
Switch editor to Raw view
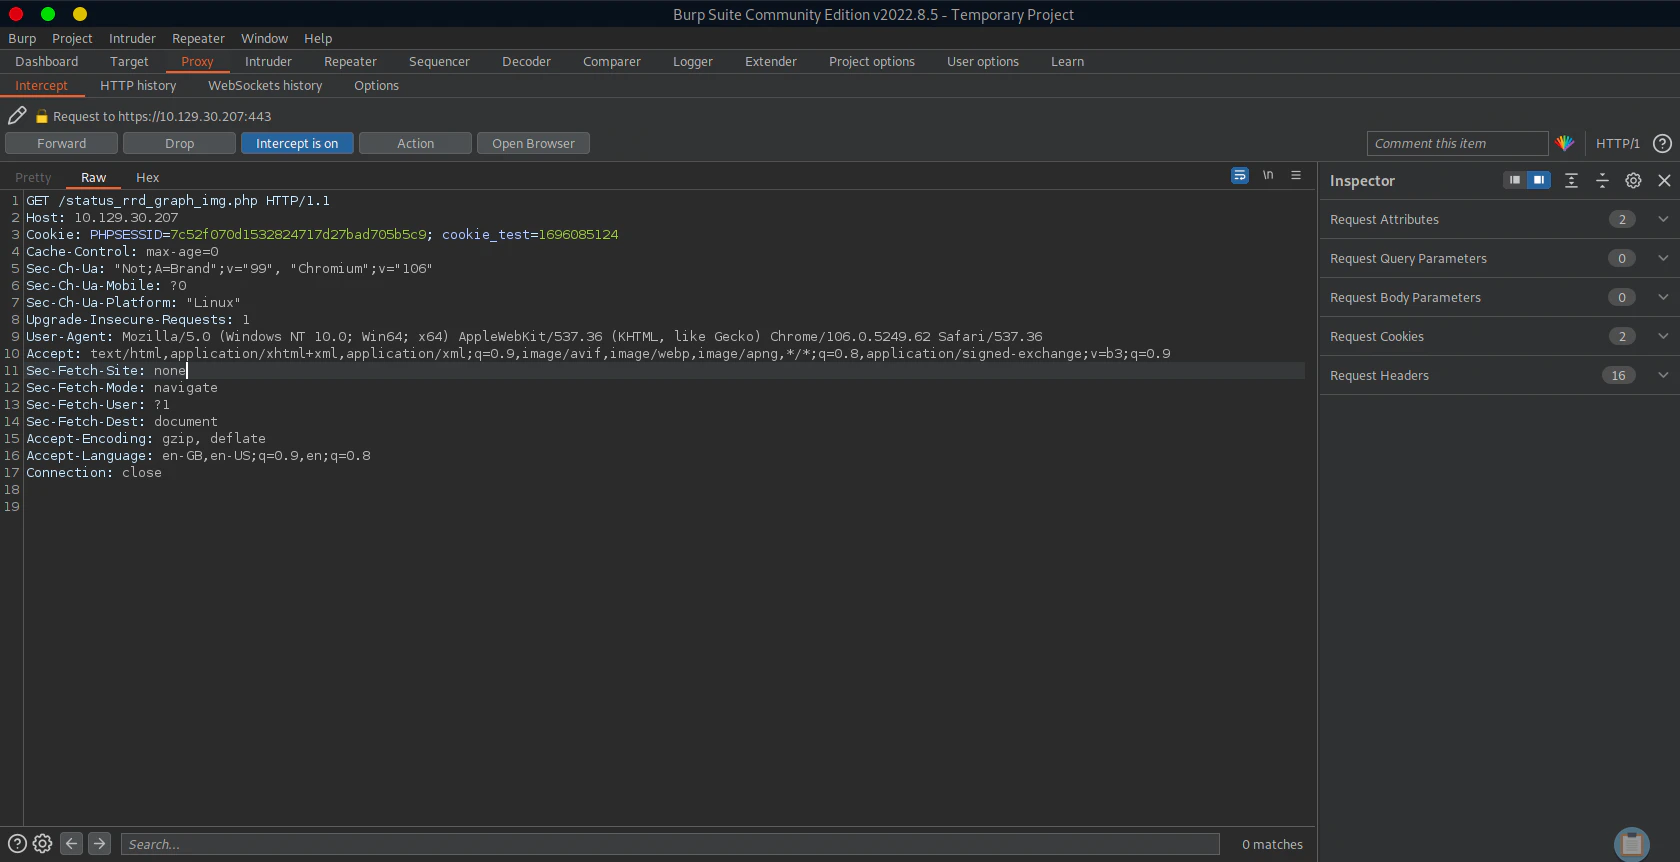(93, 177)
